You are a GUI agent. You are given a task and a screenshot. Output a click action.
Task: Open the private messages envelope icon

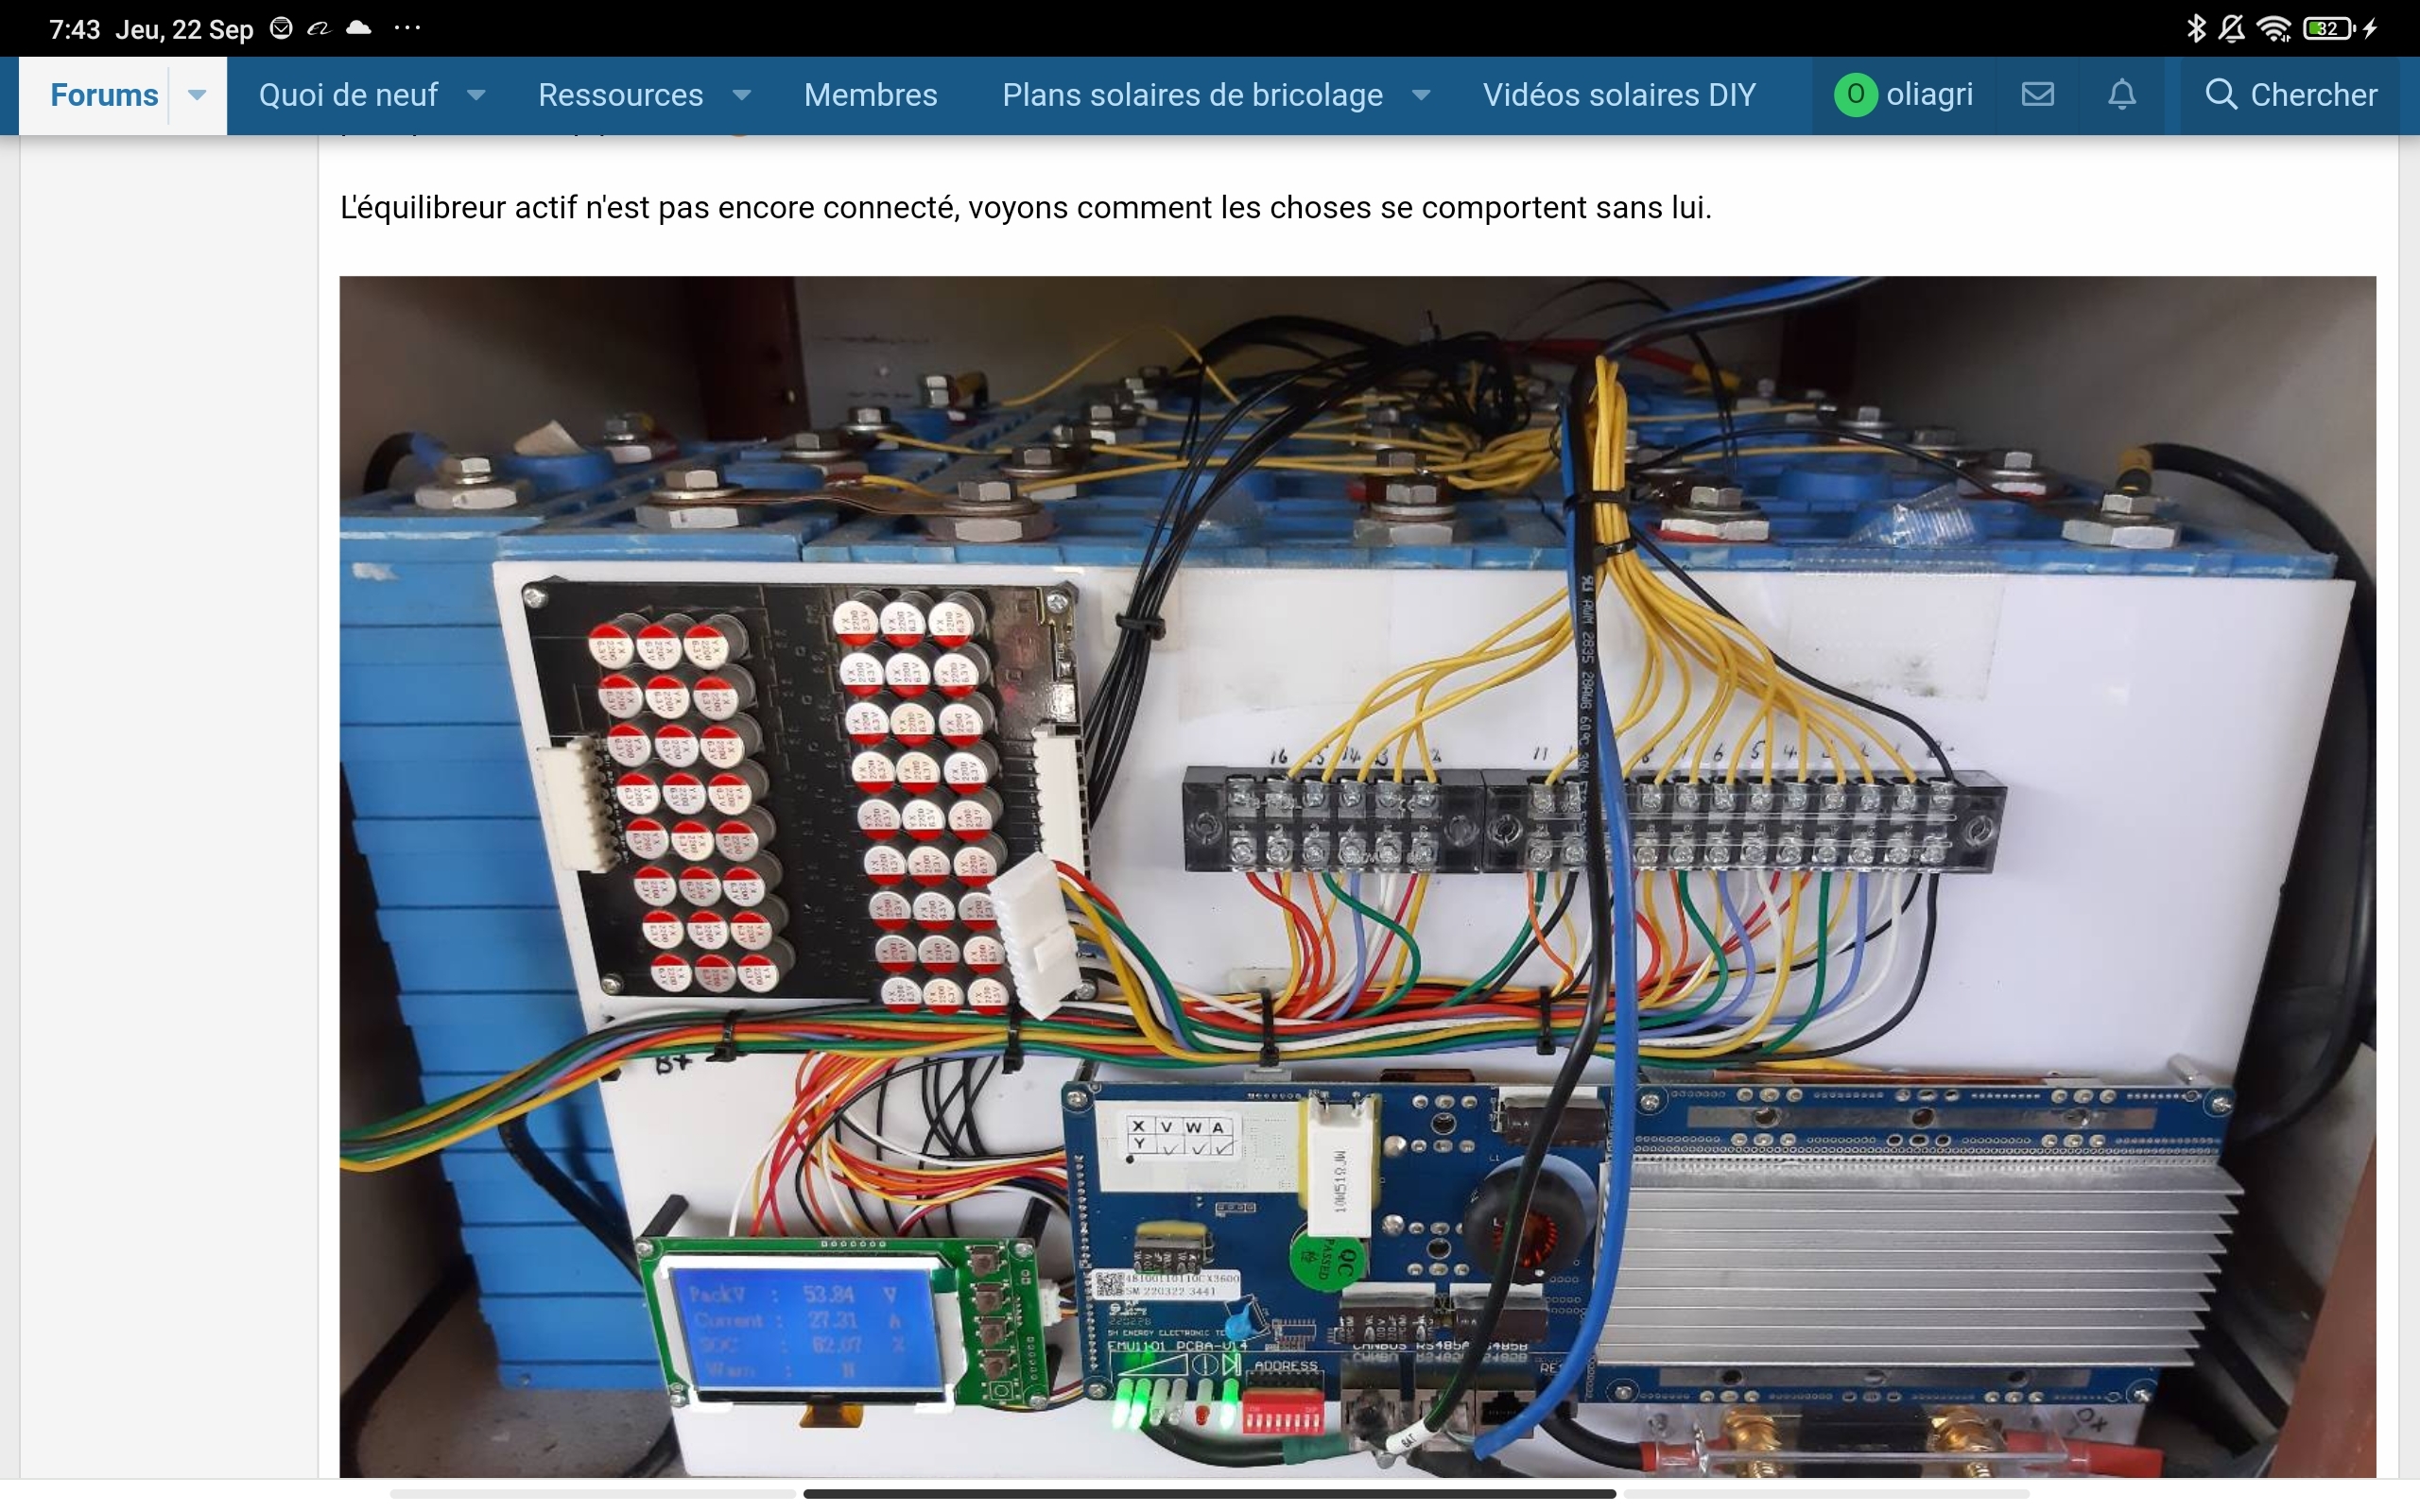(x=2038, y=95)
